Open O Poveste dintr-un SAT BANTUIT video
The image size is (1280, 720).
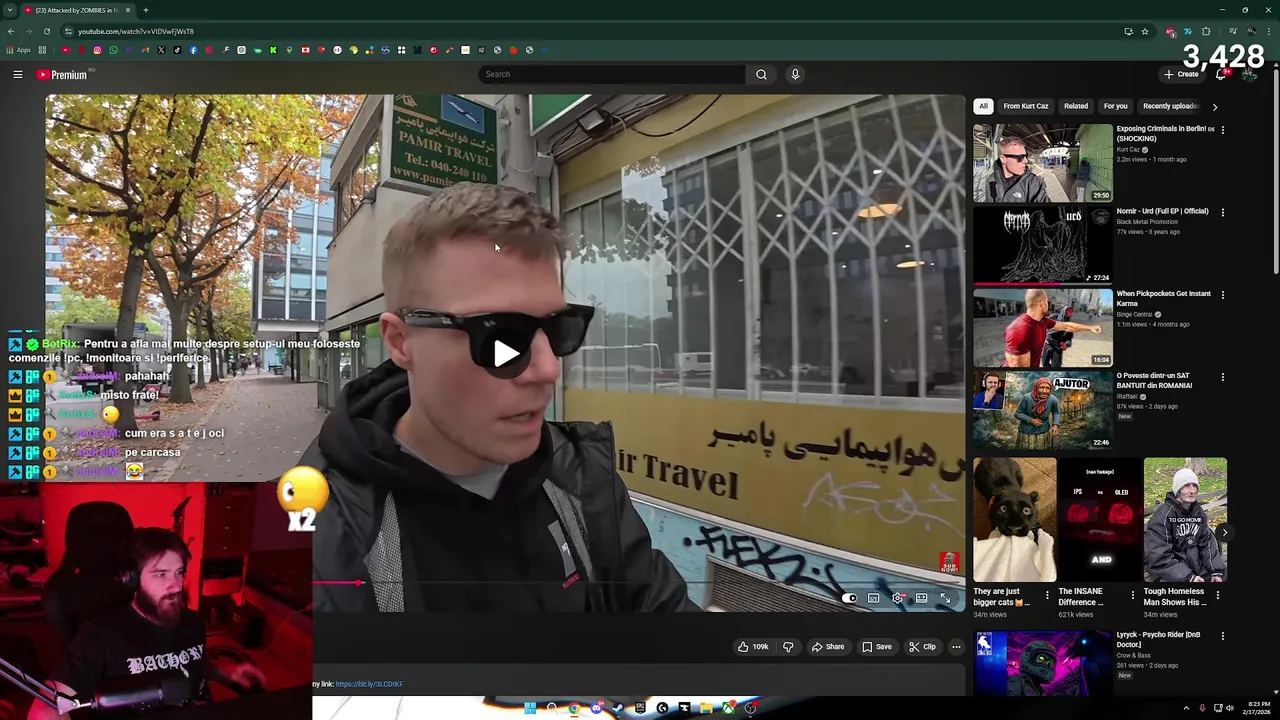[x=1042, y=410]
